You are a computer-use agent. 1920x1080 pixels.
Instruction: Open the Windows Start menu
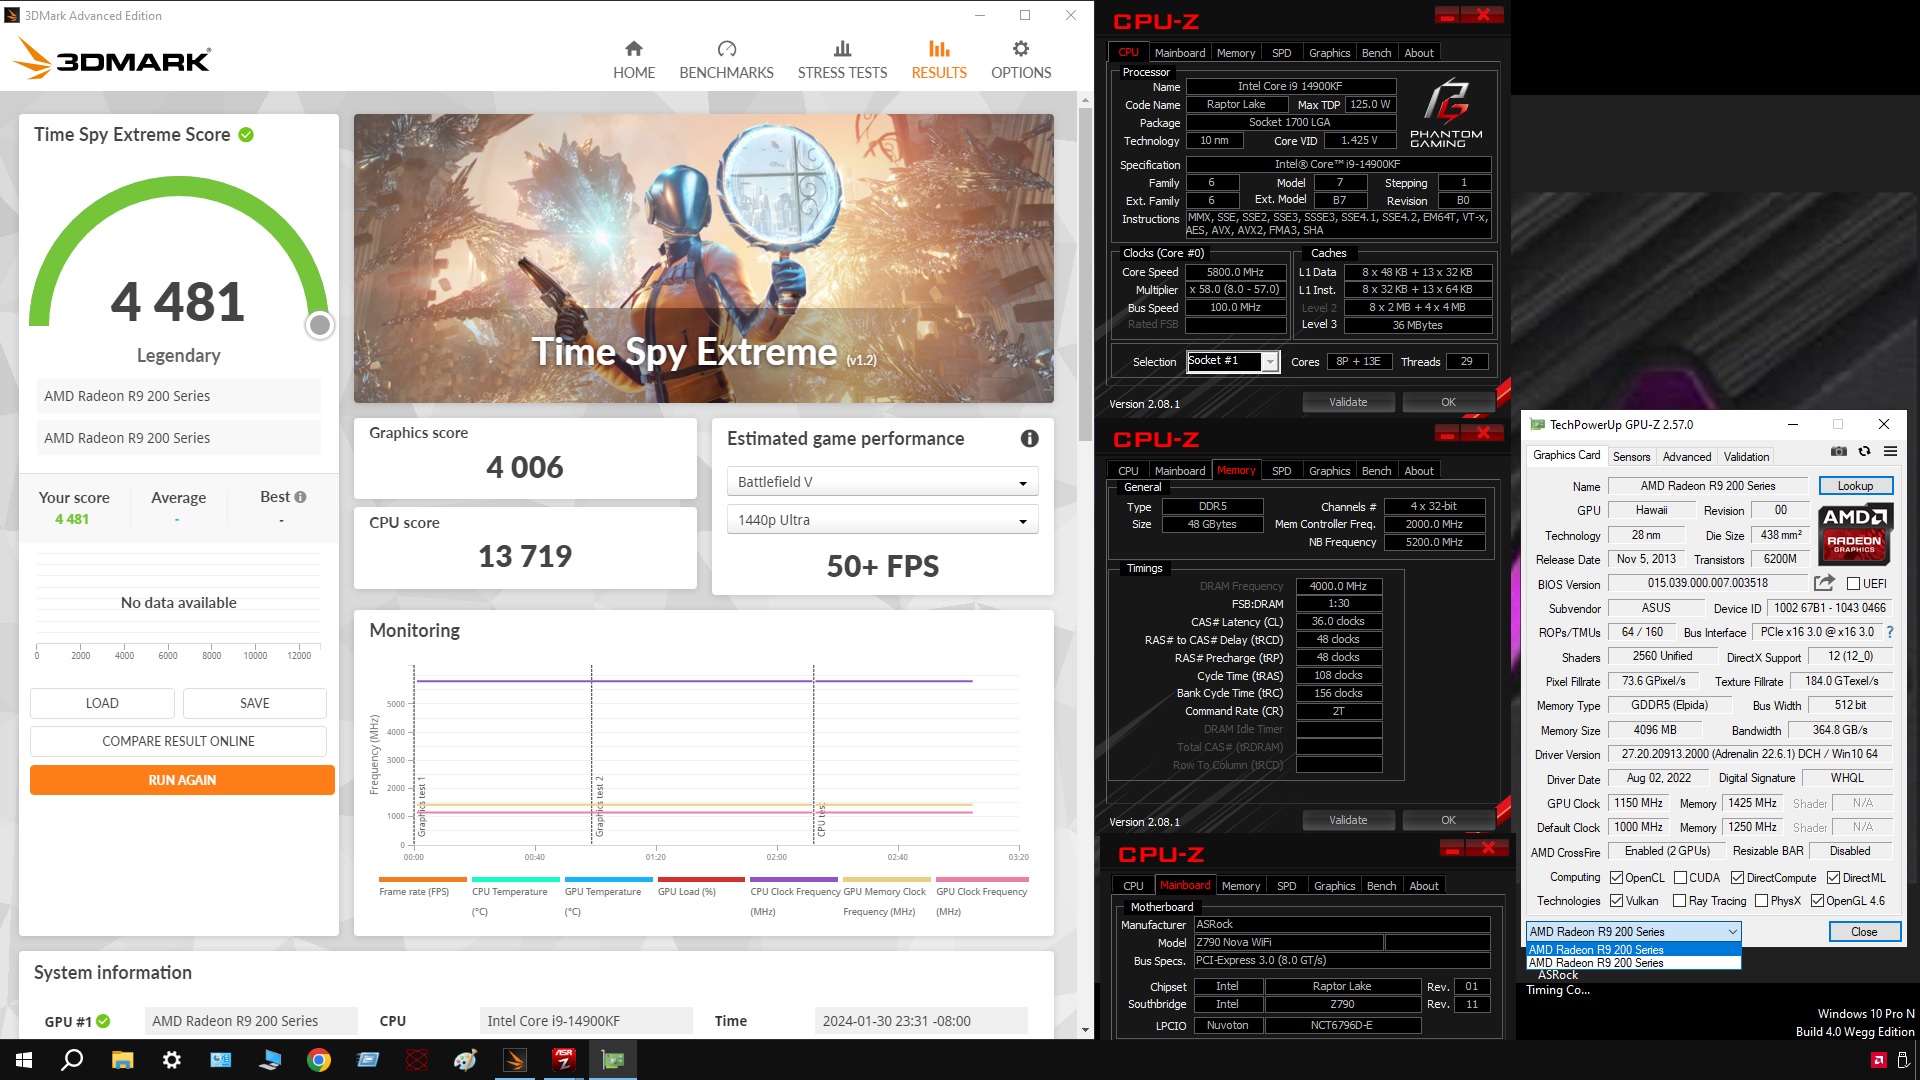pyautogui.click(x=24, y=1060)
